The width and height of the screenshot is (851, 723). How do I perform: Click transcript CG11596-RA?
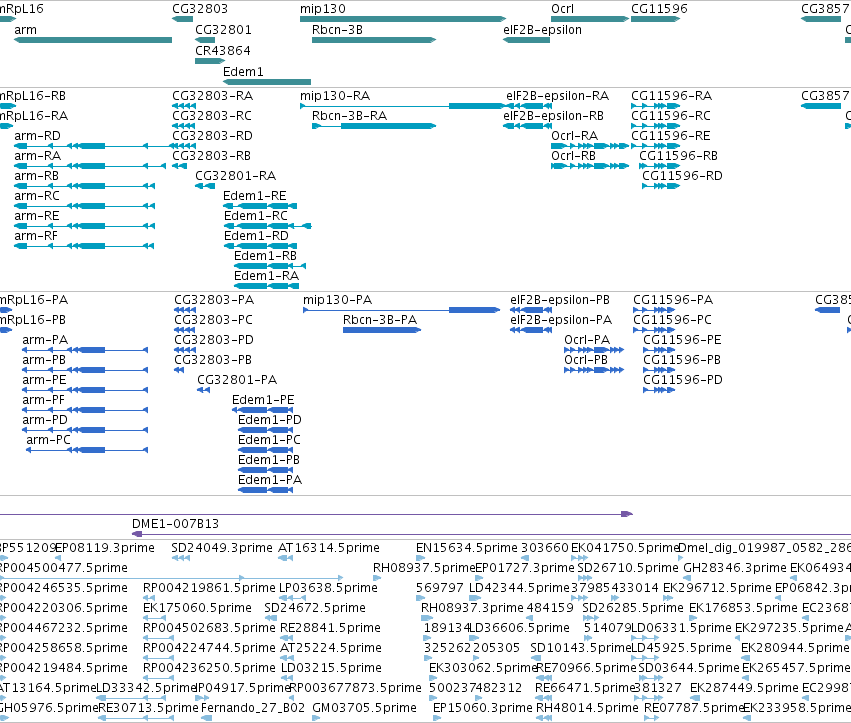tap(656, 106)
